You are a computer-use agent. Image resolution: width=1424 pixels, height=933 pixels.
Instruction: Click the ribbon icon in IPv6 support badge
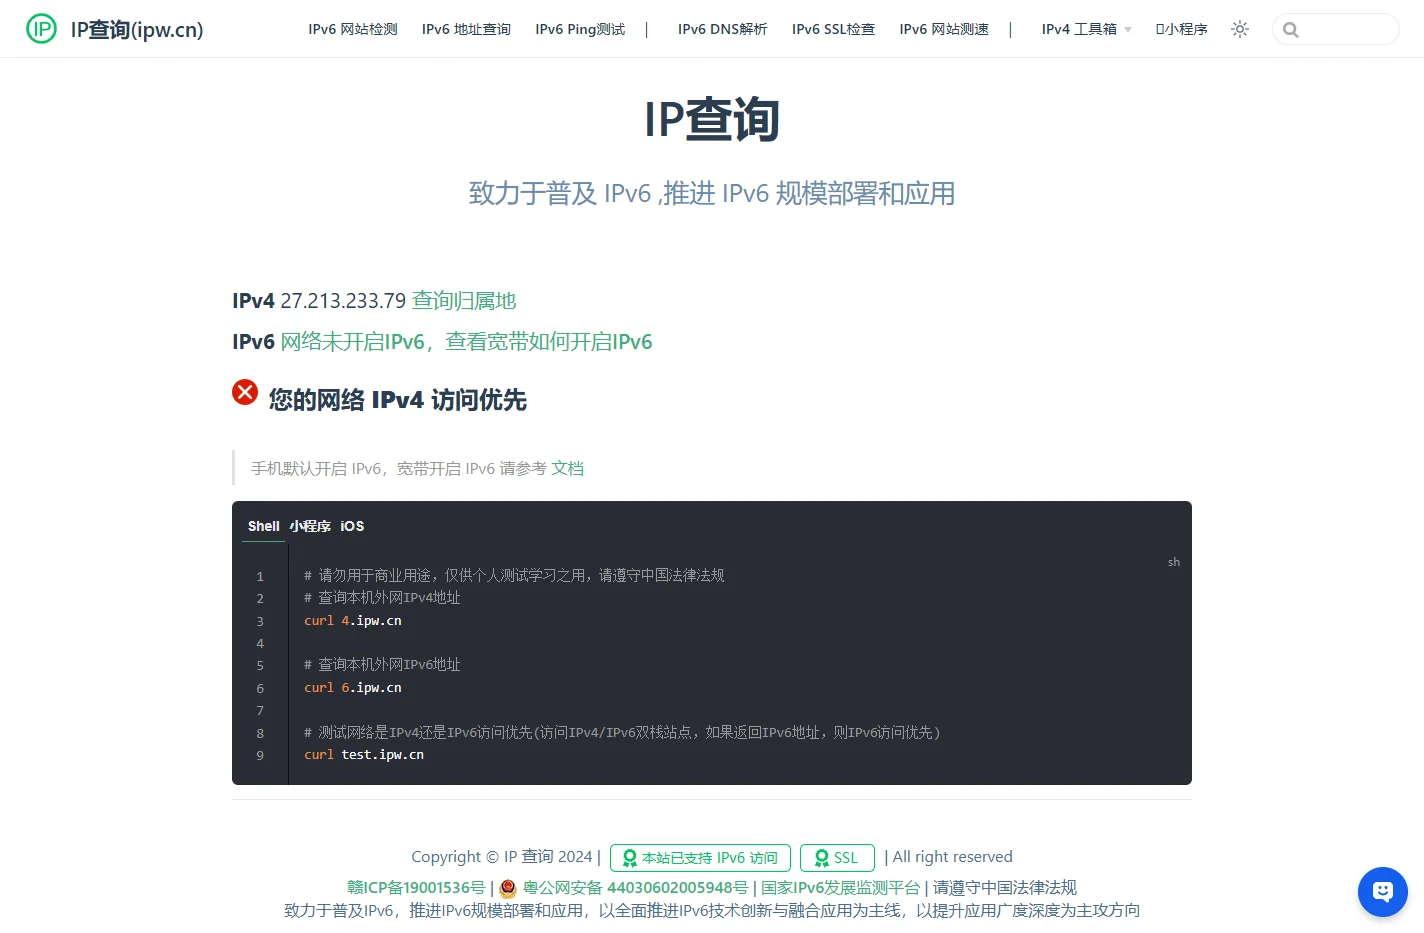(x=630, y=858)
